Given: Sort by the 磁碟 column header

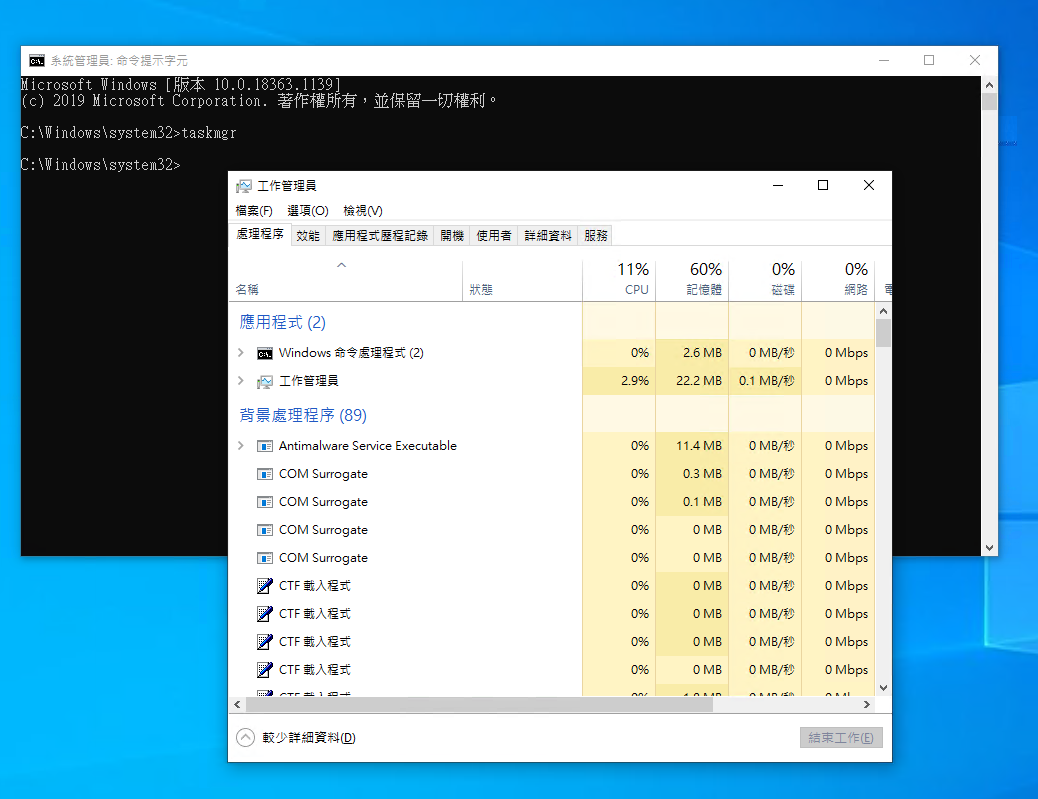Looking at the screenshot, I should click(765, 281).
